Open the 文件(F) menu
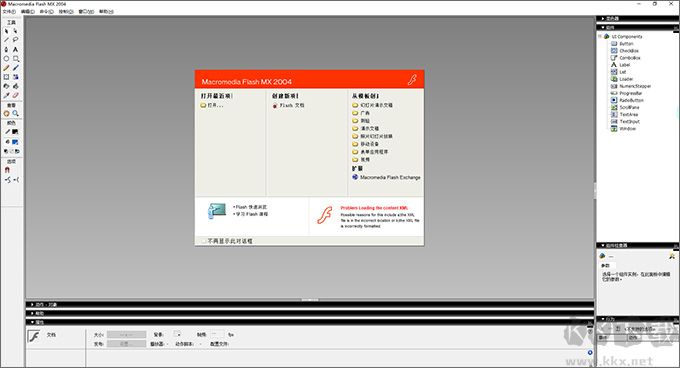The width and height of the screenshot is (680, 368). (9, 12)
